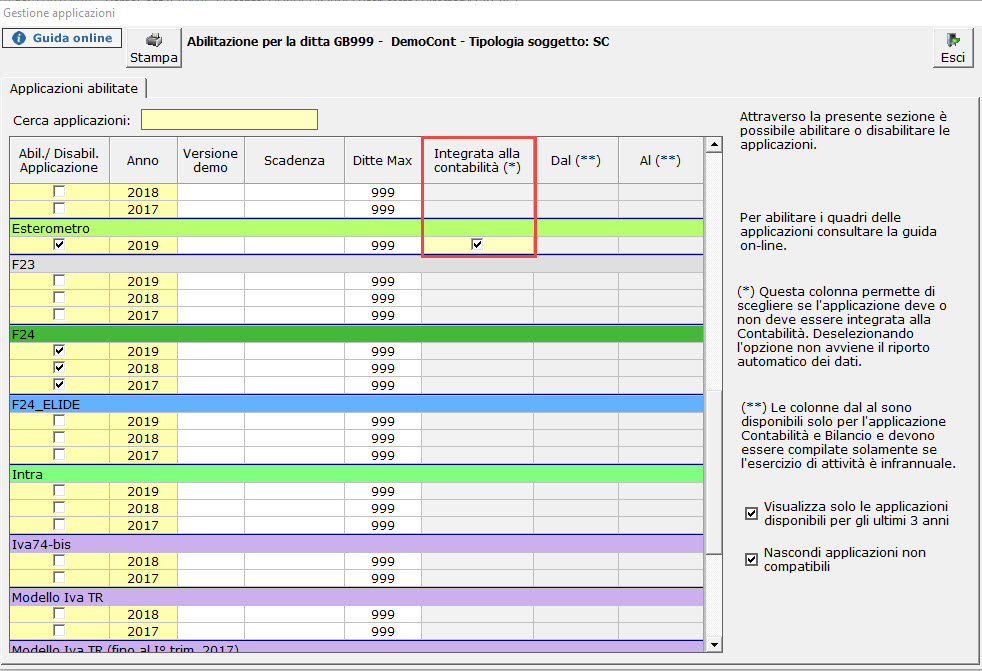Click the Dal (**) column header
This screenshot has height=671, width=982.
tap(576, 160)
